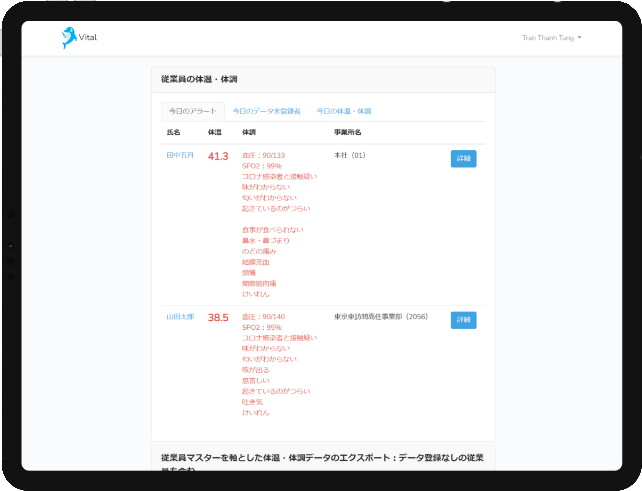This screenshot has height=491, width=642.
Task: Click the office name ending in (2056)
Action: click(x=380, y=316)
